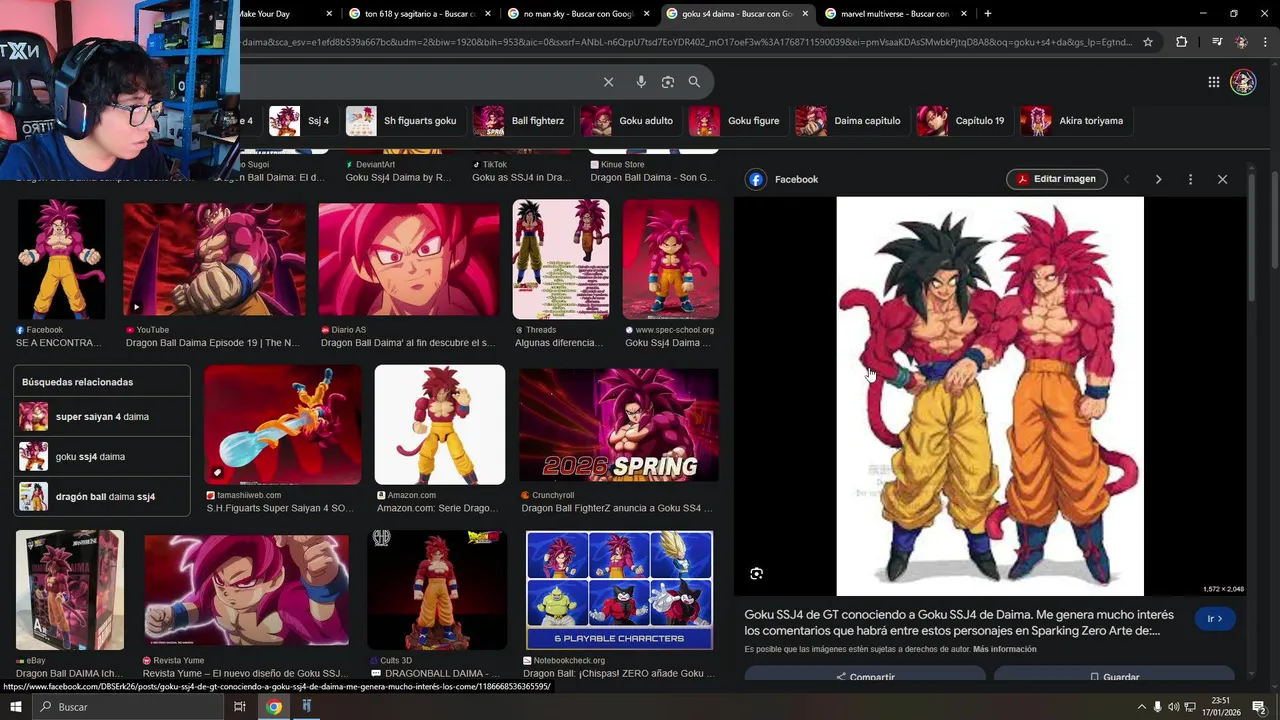Open the media controls icon in the toolbar

1216,42
